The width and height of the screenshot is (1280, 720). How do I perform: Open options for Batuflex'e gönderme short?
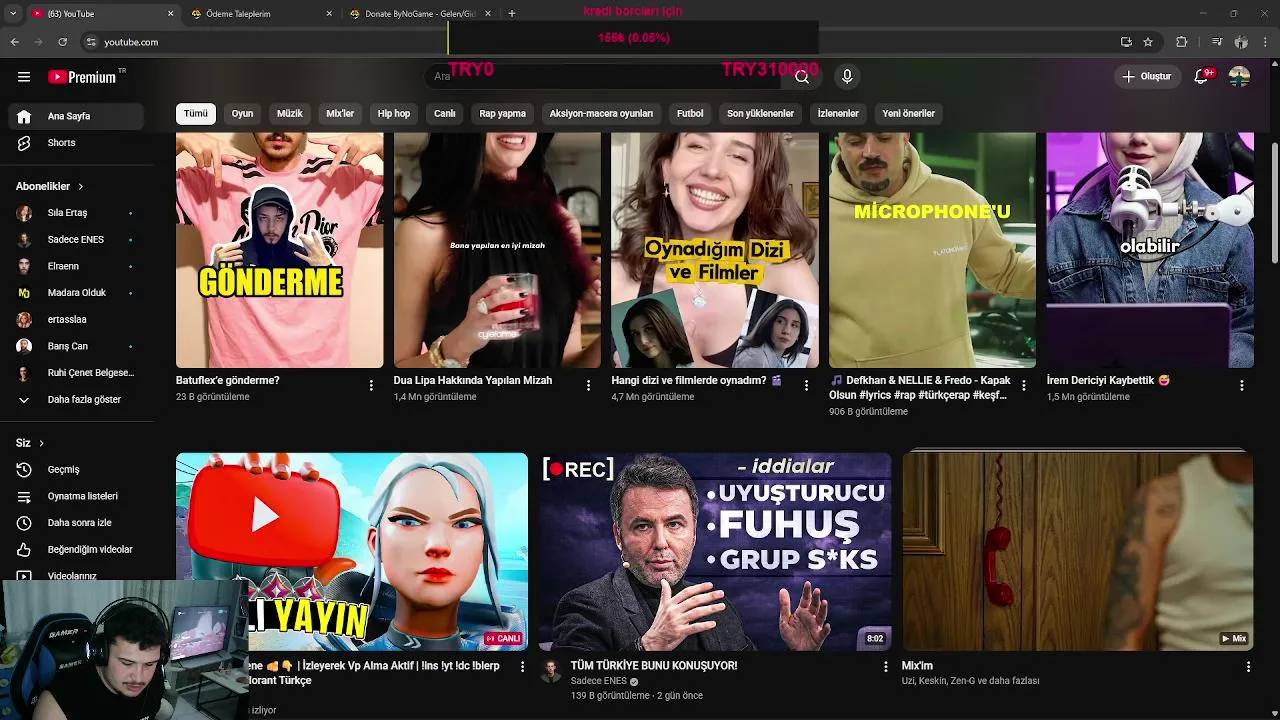tap(371, 385)
